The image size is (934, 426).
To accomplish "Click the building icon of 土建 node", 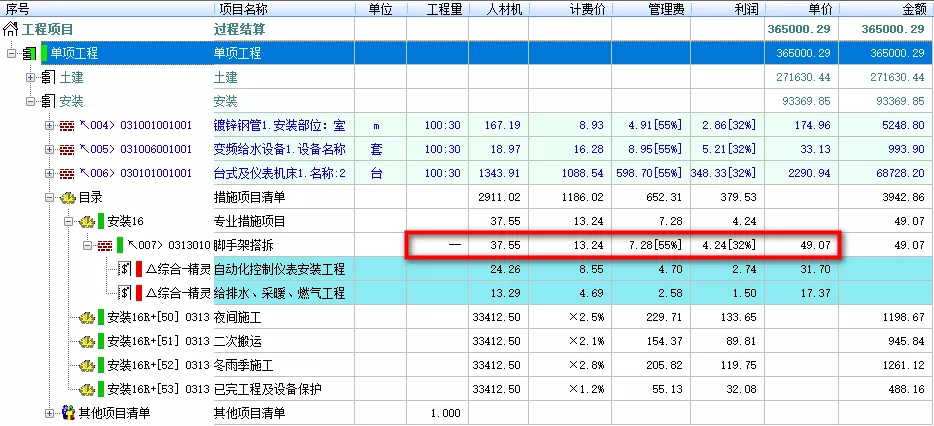I will (47, 77).
